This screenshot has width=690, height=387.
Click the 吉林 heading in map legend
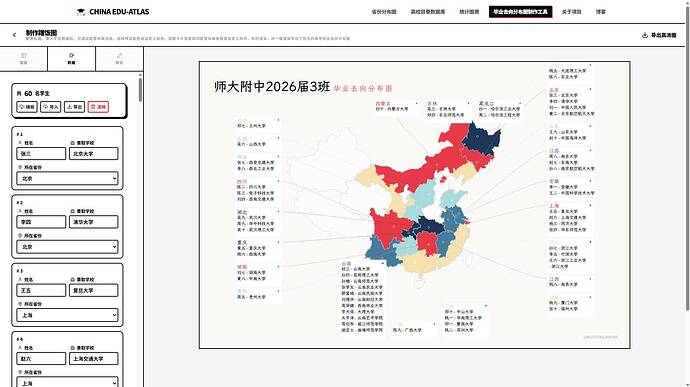432,103
